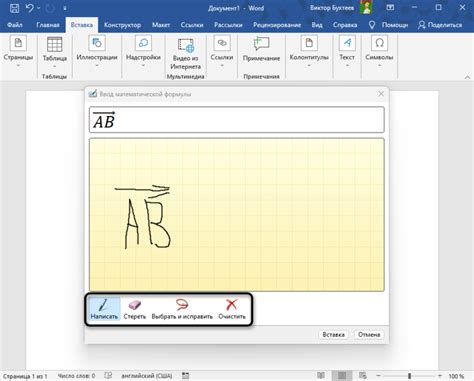Switch to Read Mode view
This screenshot has width=474, height=381.
click(x=321, y=376)
